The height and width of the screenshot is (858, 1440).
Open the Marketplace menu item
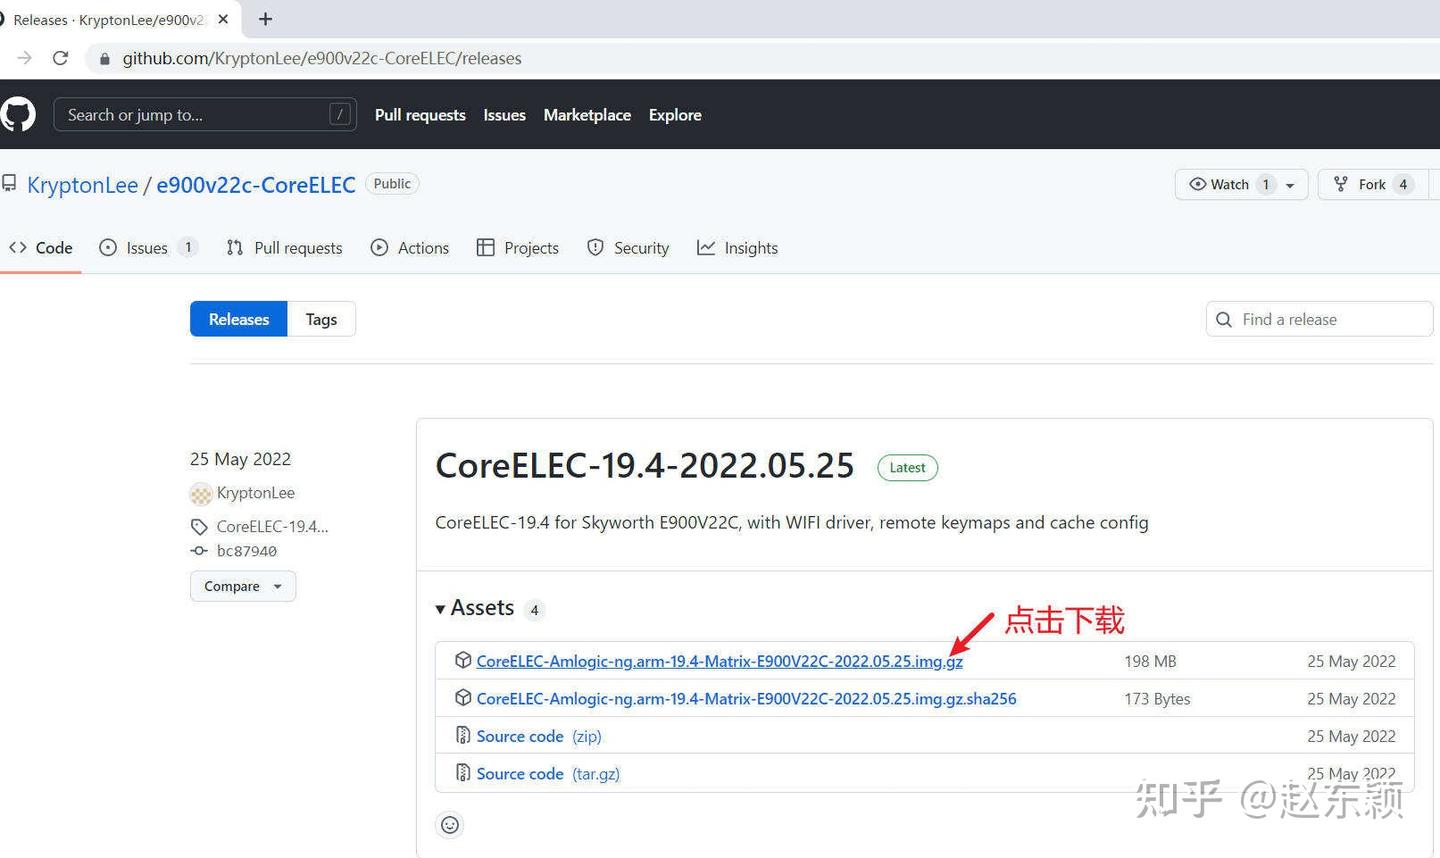587,114
